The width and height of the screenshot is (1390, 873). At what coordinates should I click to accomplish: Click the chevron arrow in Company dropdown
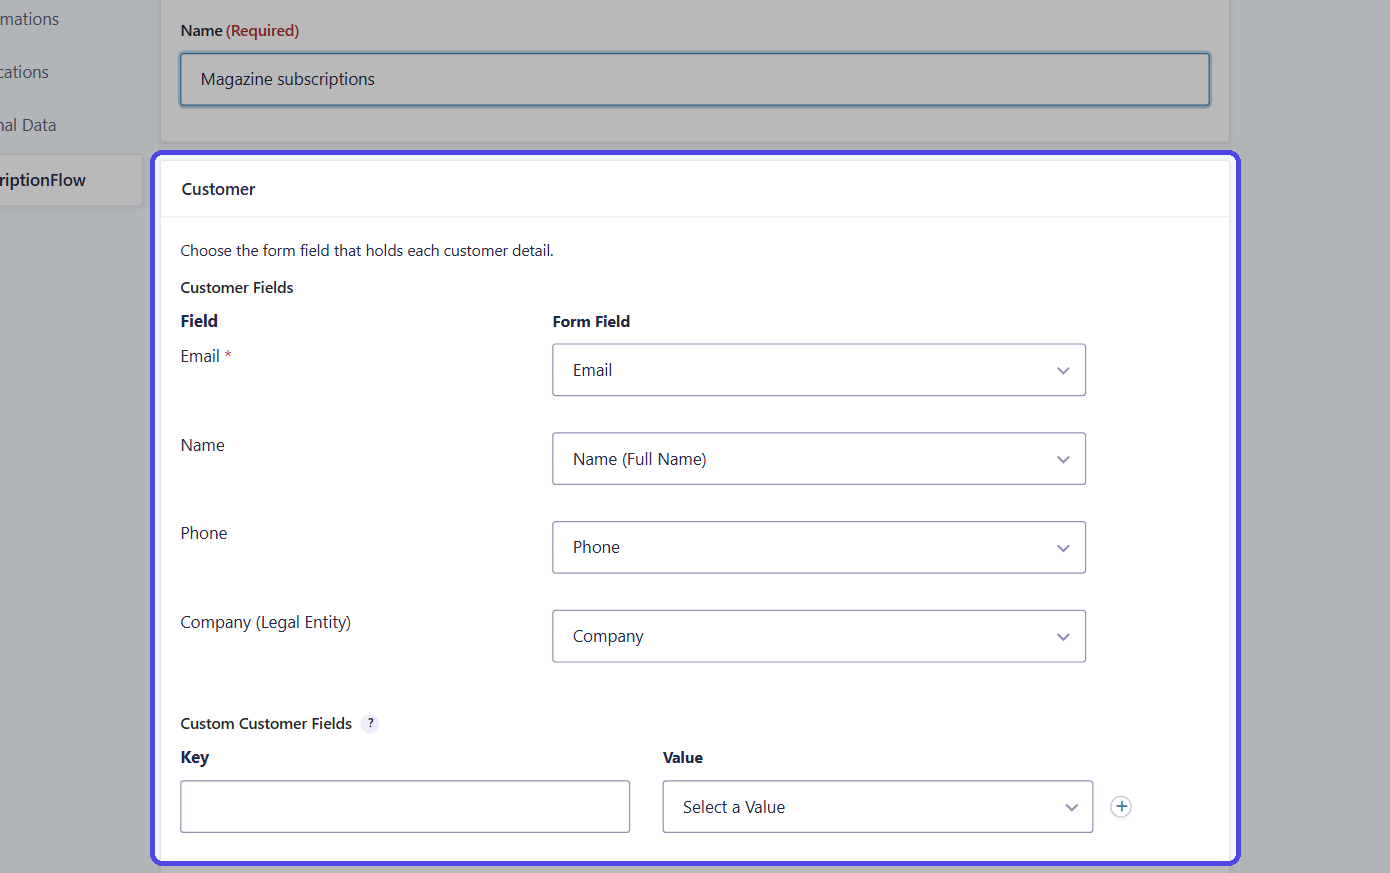point(1063,637)
